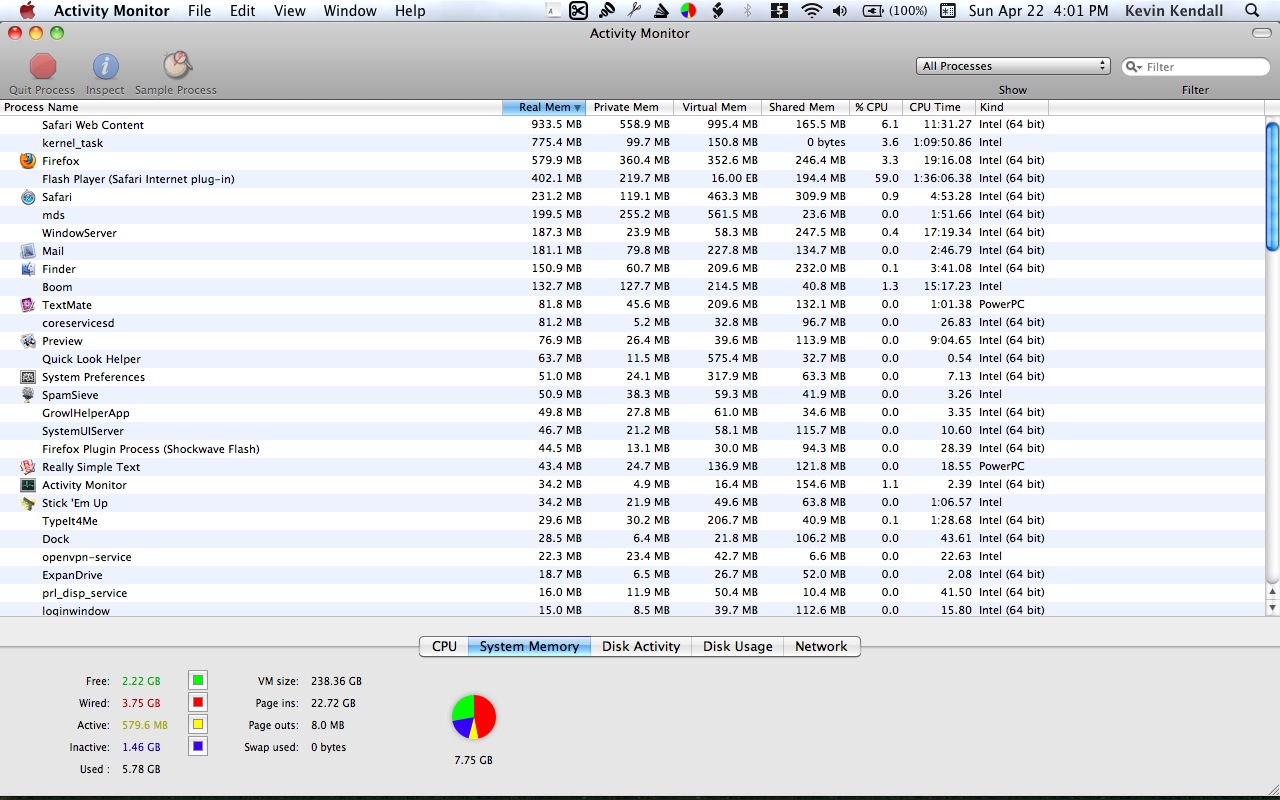Image resolution: width=1280 pixels, height=800 pixels.
Task: Open the Inspect info tool
Action: pyautogui.click(x=105, y=66)
